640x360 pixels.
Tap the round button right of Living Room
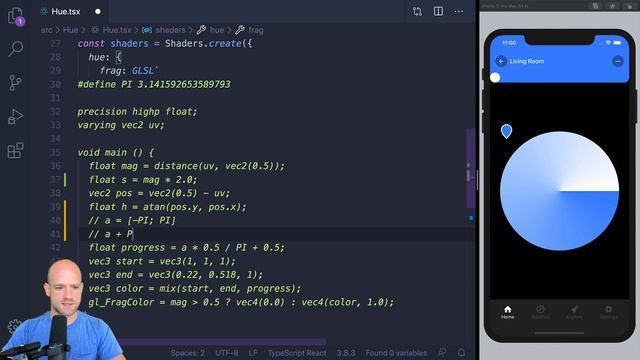point(618,61)
